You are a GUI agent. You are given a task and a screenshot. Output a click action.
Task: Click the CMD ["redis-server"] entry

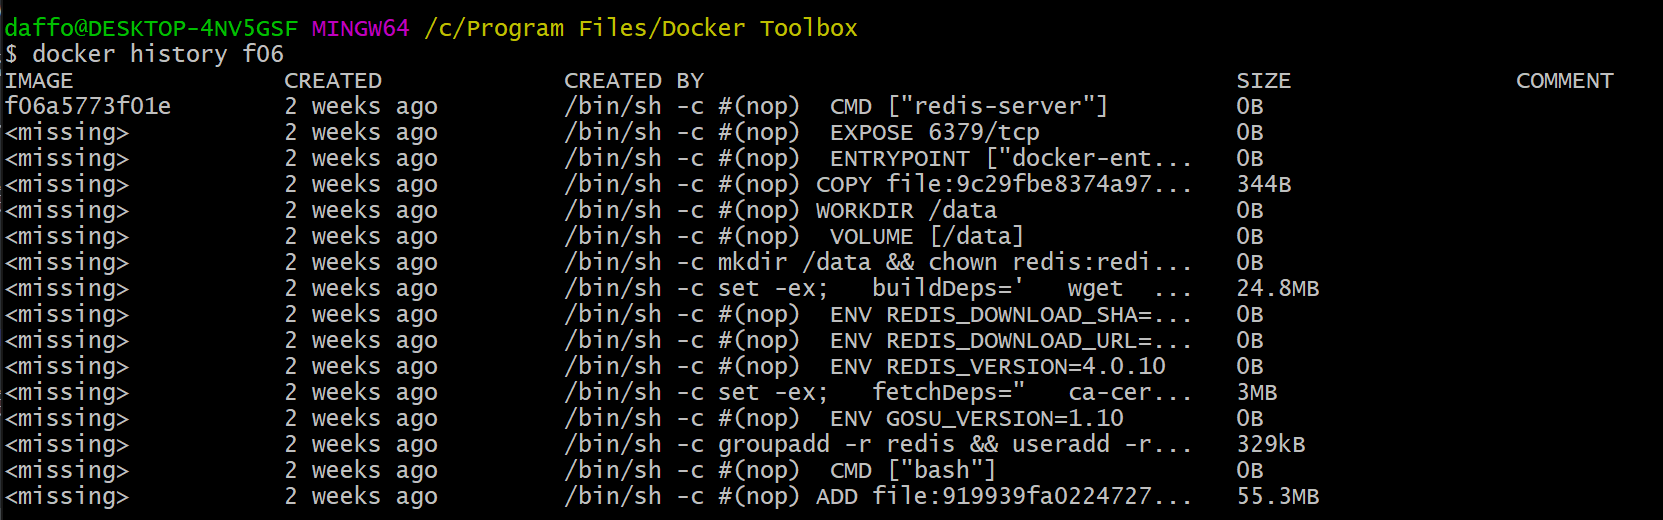pos(968,106)
